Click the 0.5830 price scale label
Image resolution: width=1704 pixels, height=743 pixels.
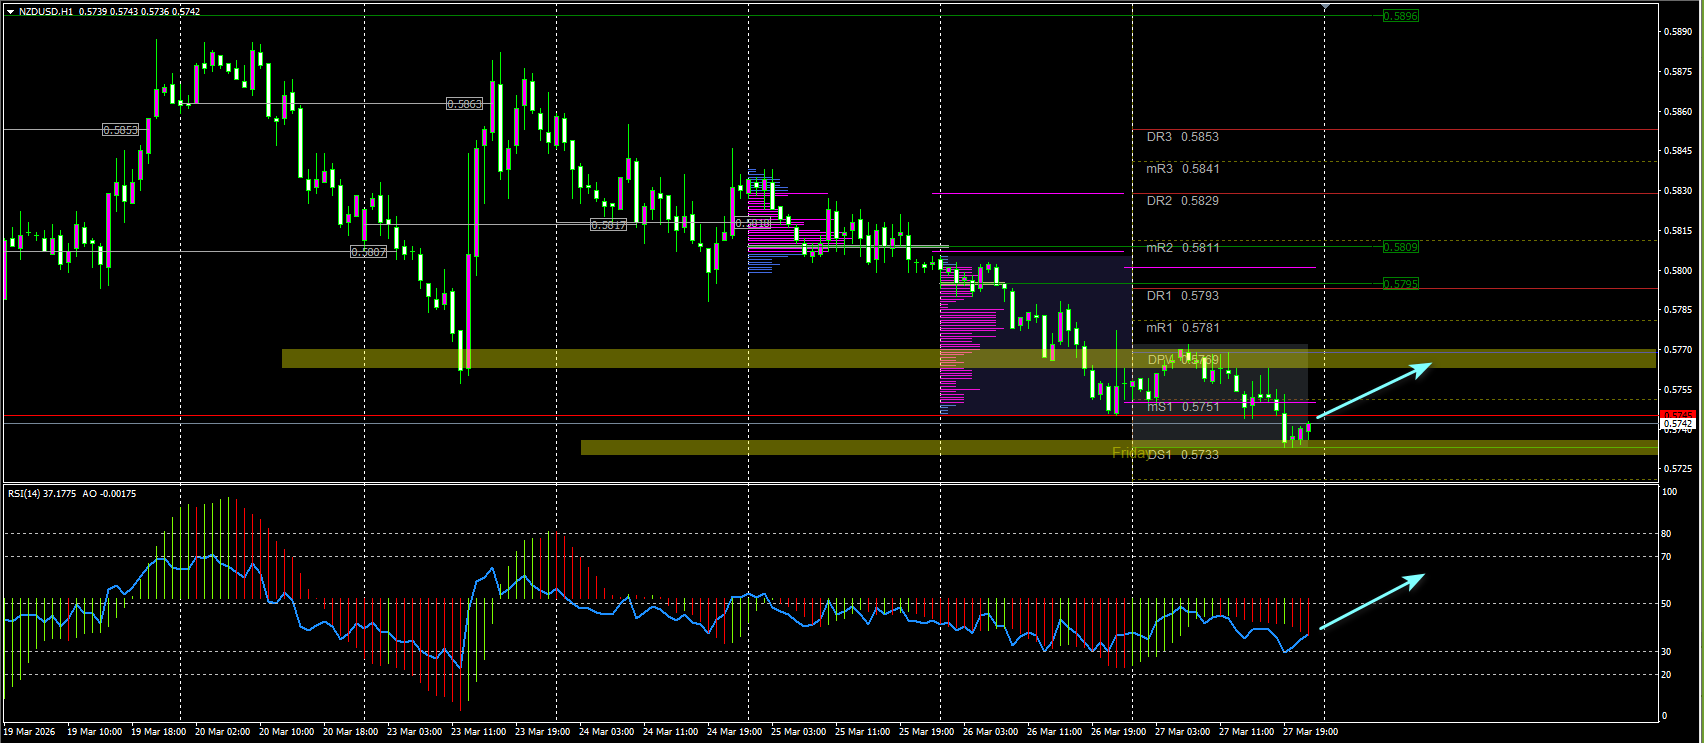click(1678, 191)
